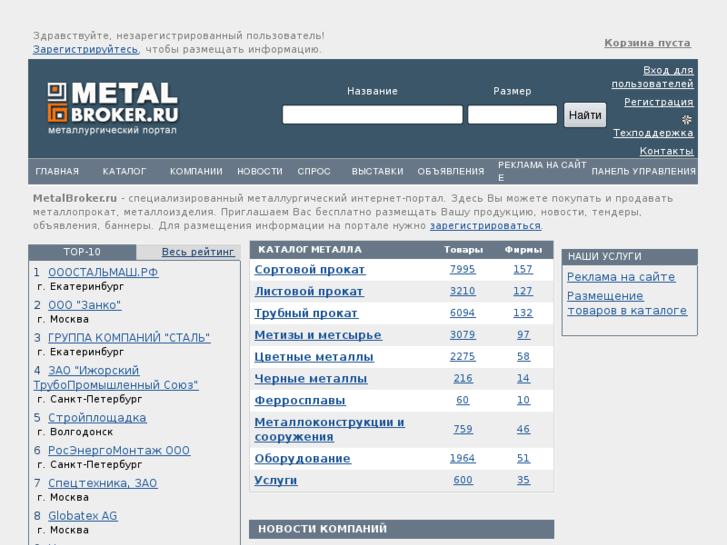Screen dimensions: 727x545
Task: Open Спецтехника, ЗАО link
Action: coord(102,483)
